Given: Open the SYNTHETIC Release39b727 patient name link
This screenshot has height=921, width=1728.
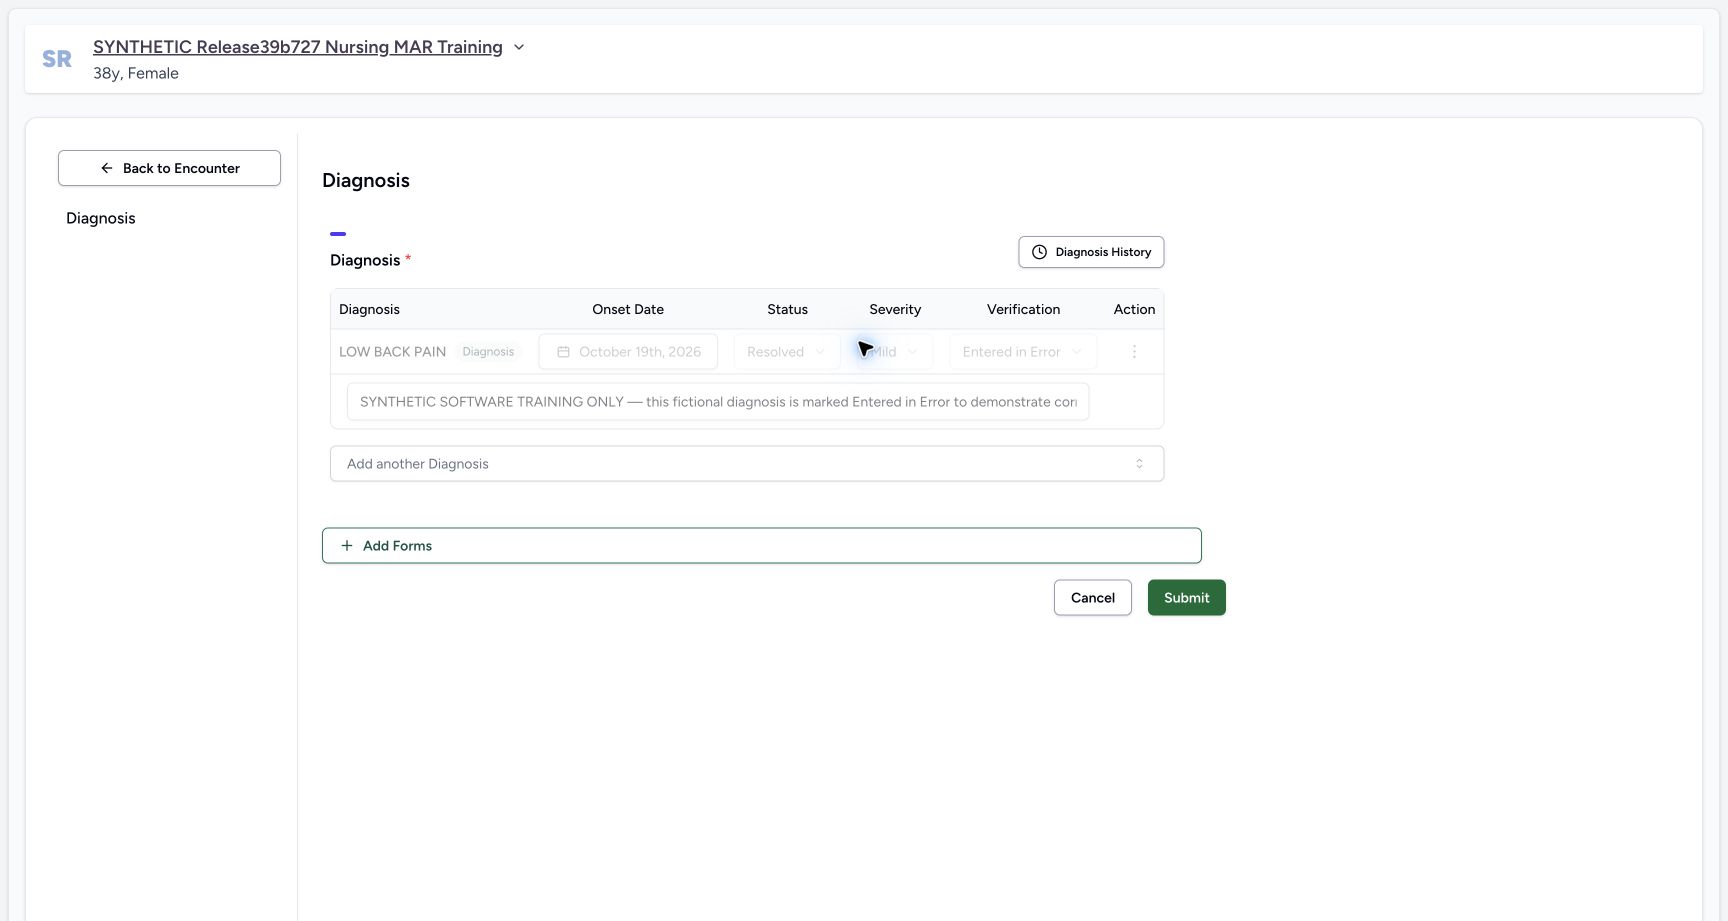Looking at the screenshot, I should pyautogui.click(x=298, y=47).
